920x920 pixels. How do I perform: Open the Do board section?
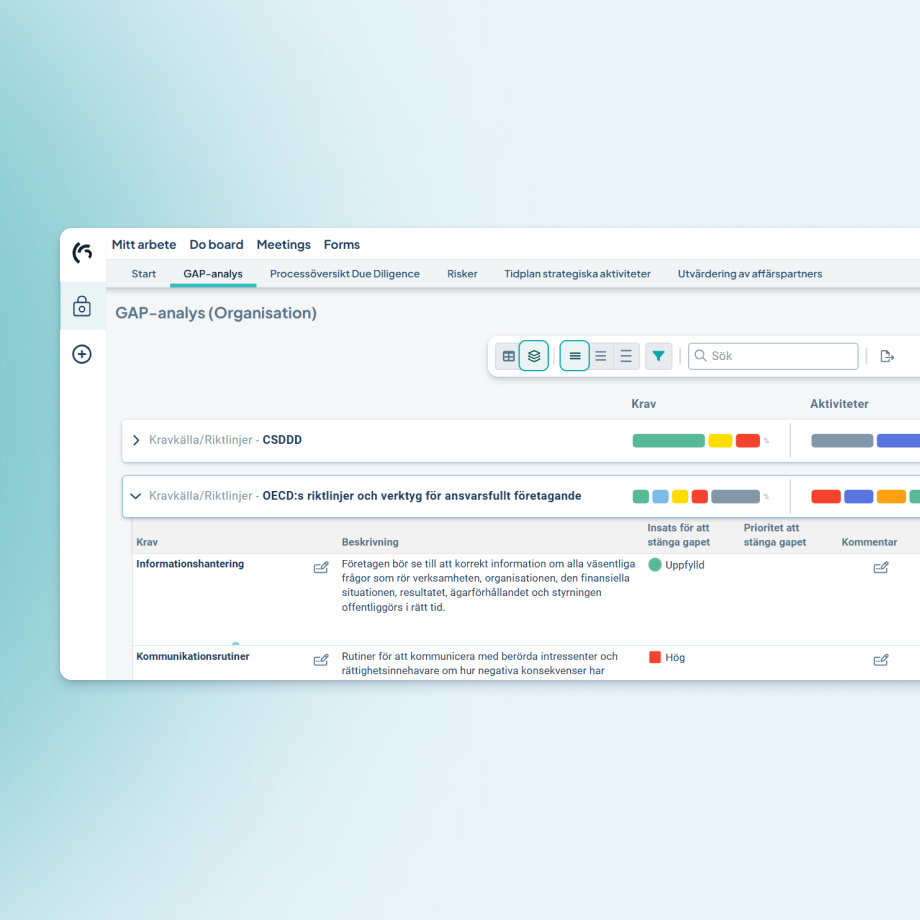pyautogui.click(x=216, y=244)
